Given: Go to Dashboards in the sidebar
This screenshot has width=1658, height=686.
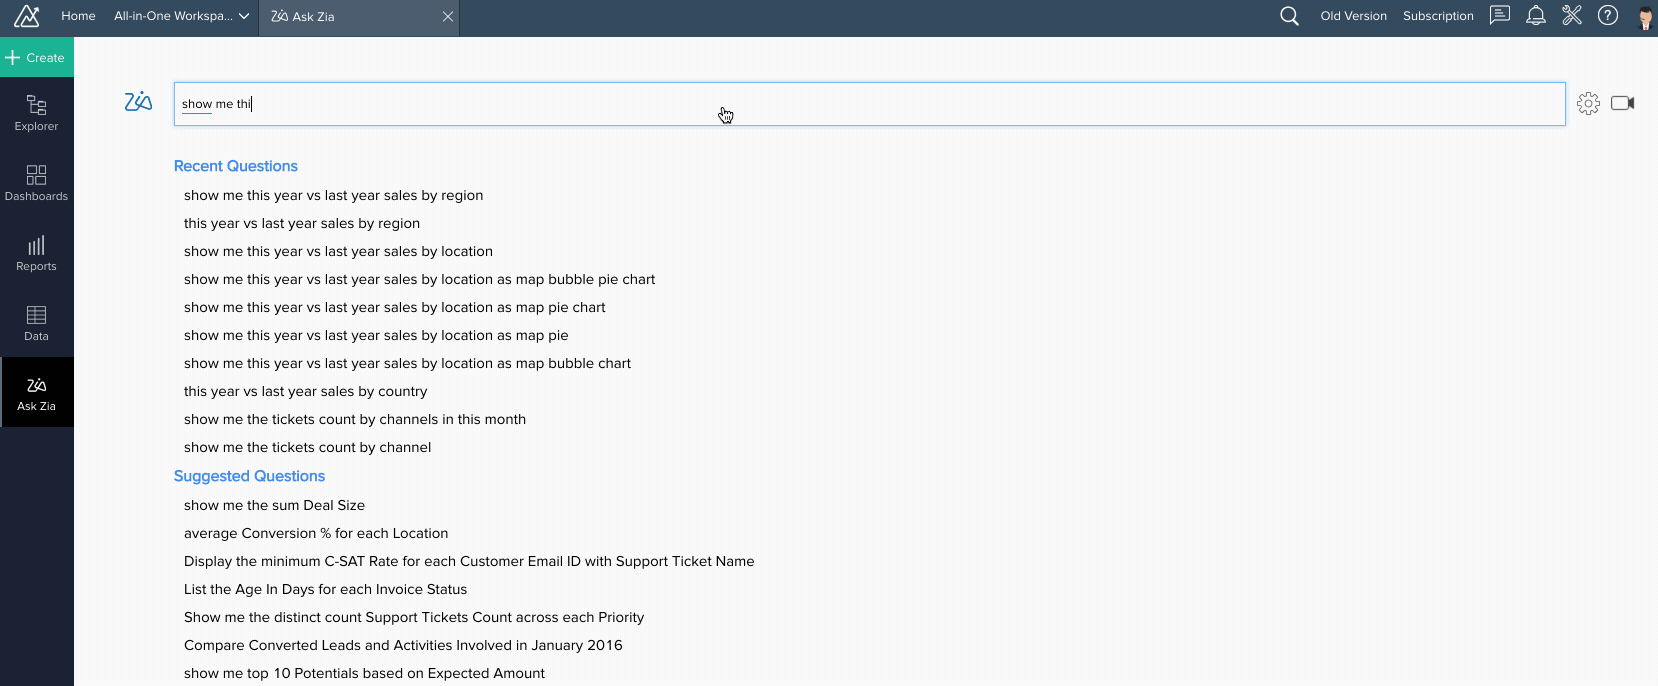Looking at the screenshot, I should tap(36, 182).
